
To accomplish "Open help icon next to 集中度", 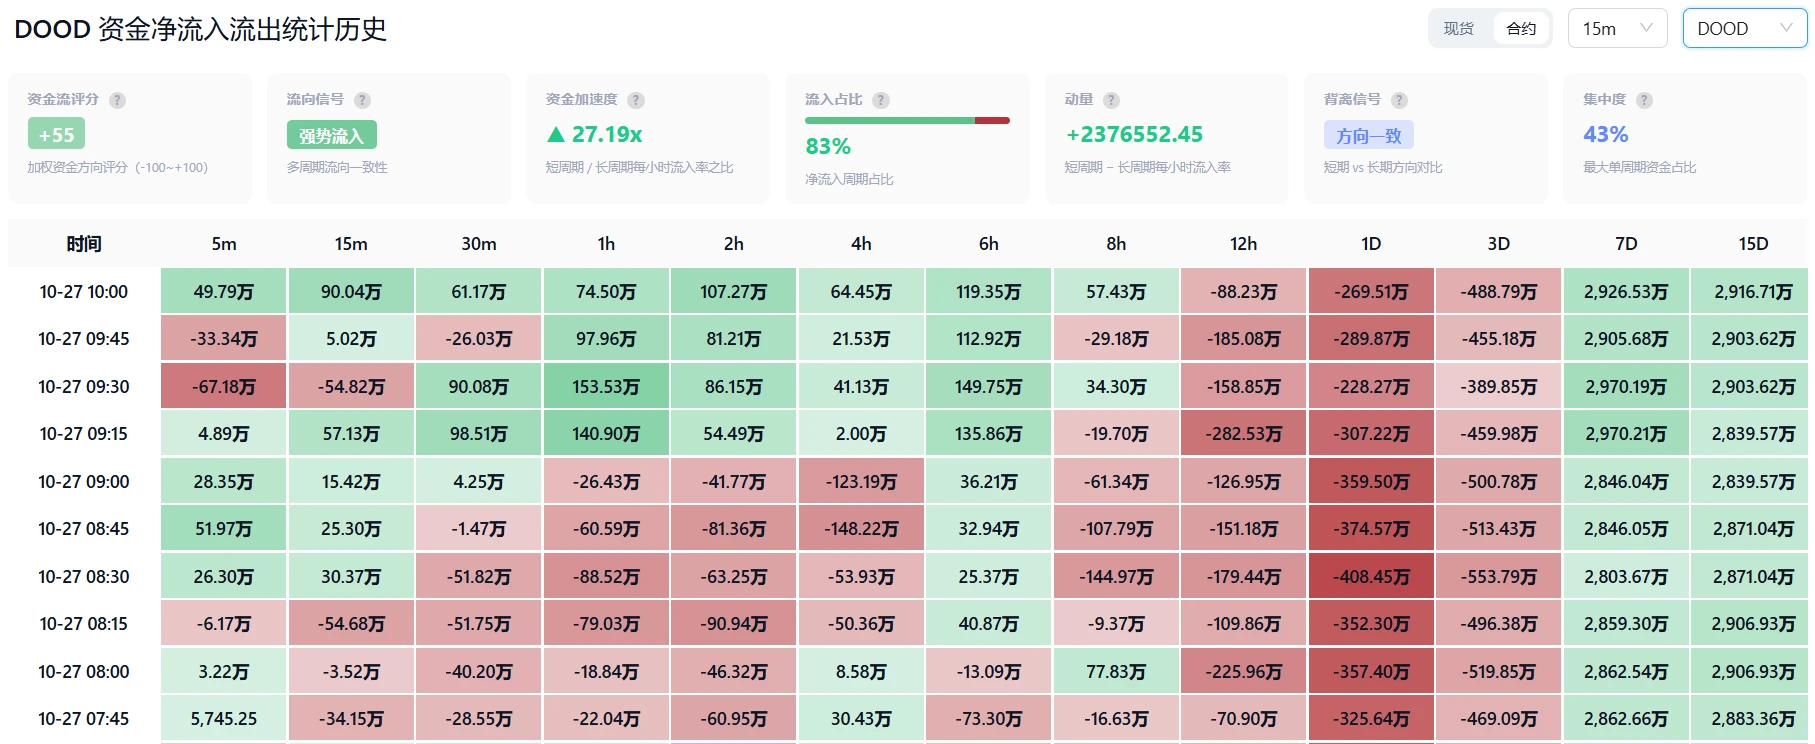I will 1644,100.
